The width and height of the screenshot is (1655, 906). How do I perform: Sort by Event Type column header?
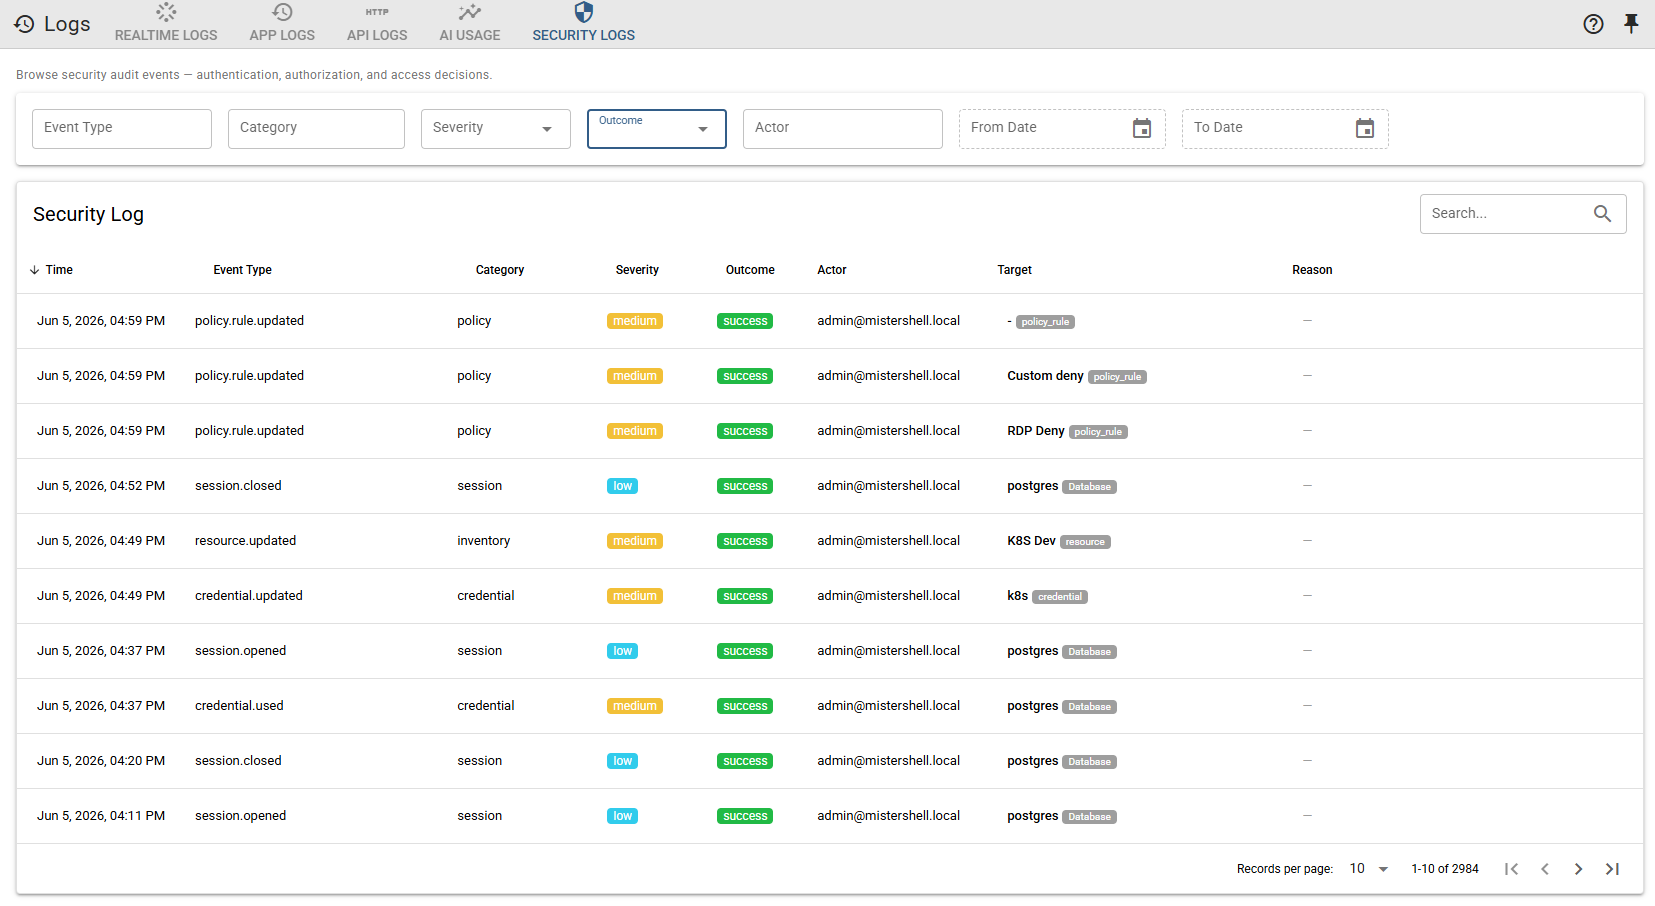click(x=242, y=270)
